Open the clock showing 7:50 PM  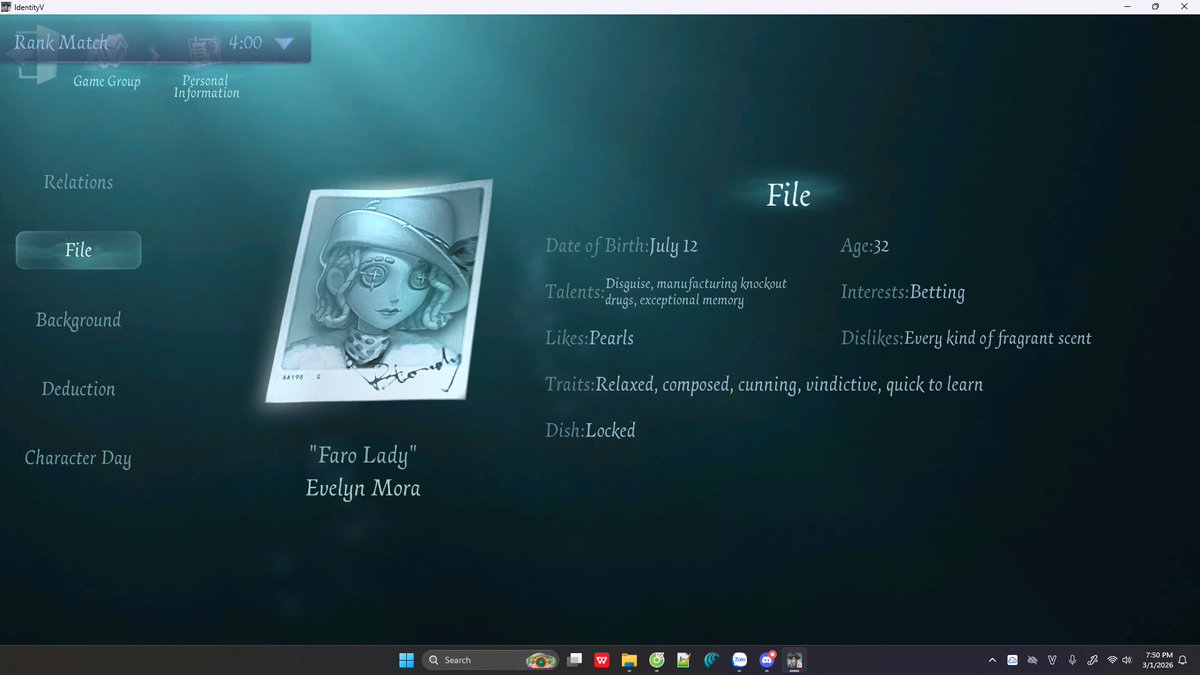tap(1159, 660)
